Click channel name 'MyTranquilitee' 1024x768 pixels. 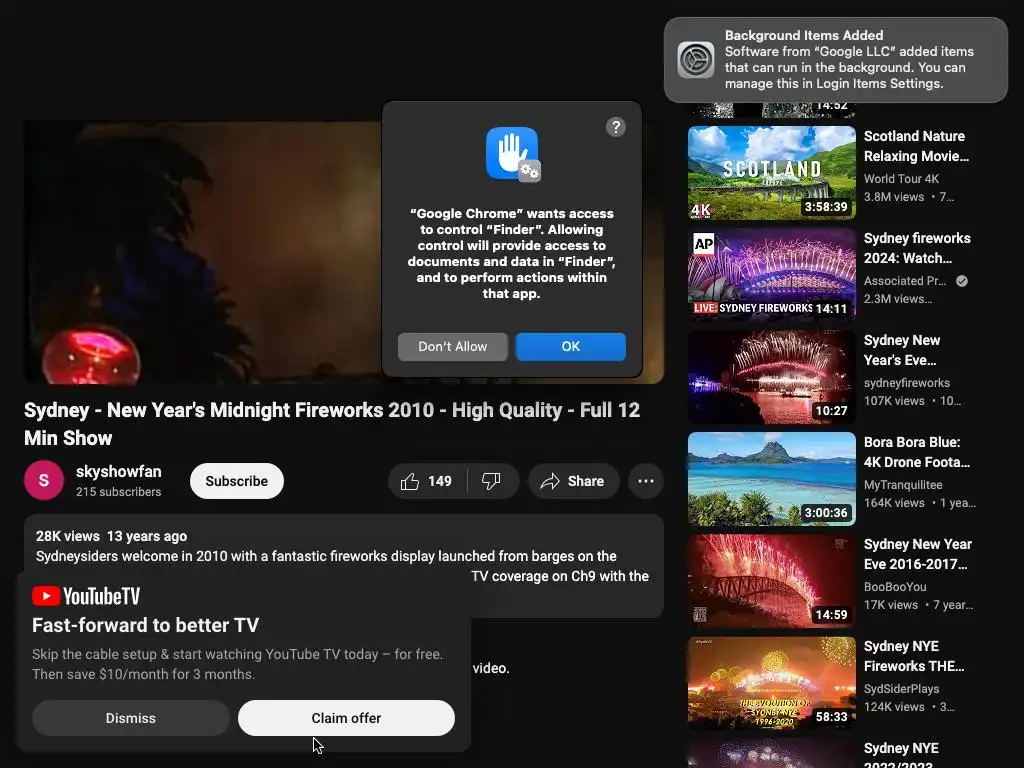tap(903, 485)
